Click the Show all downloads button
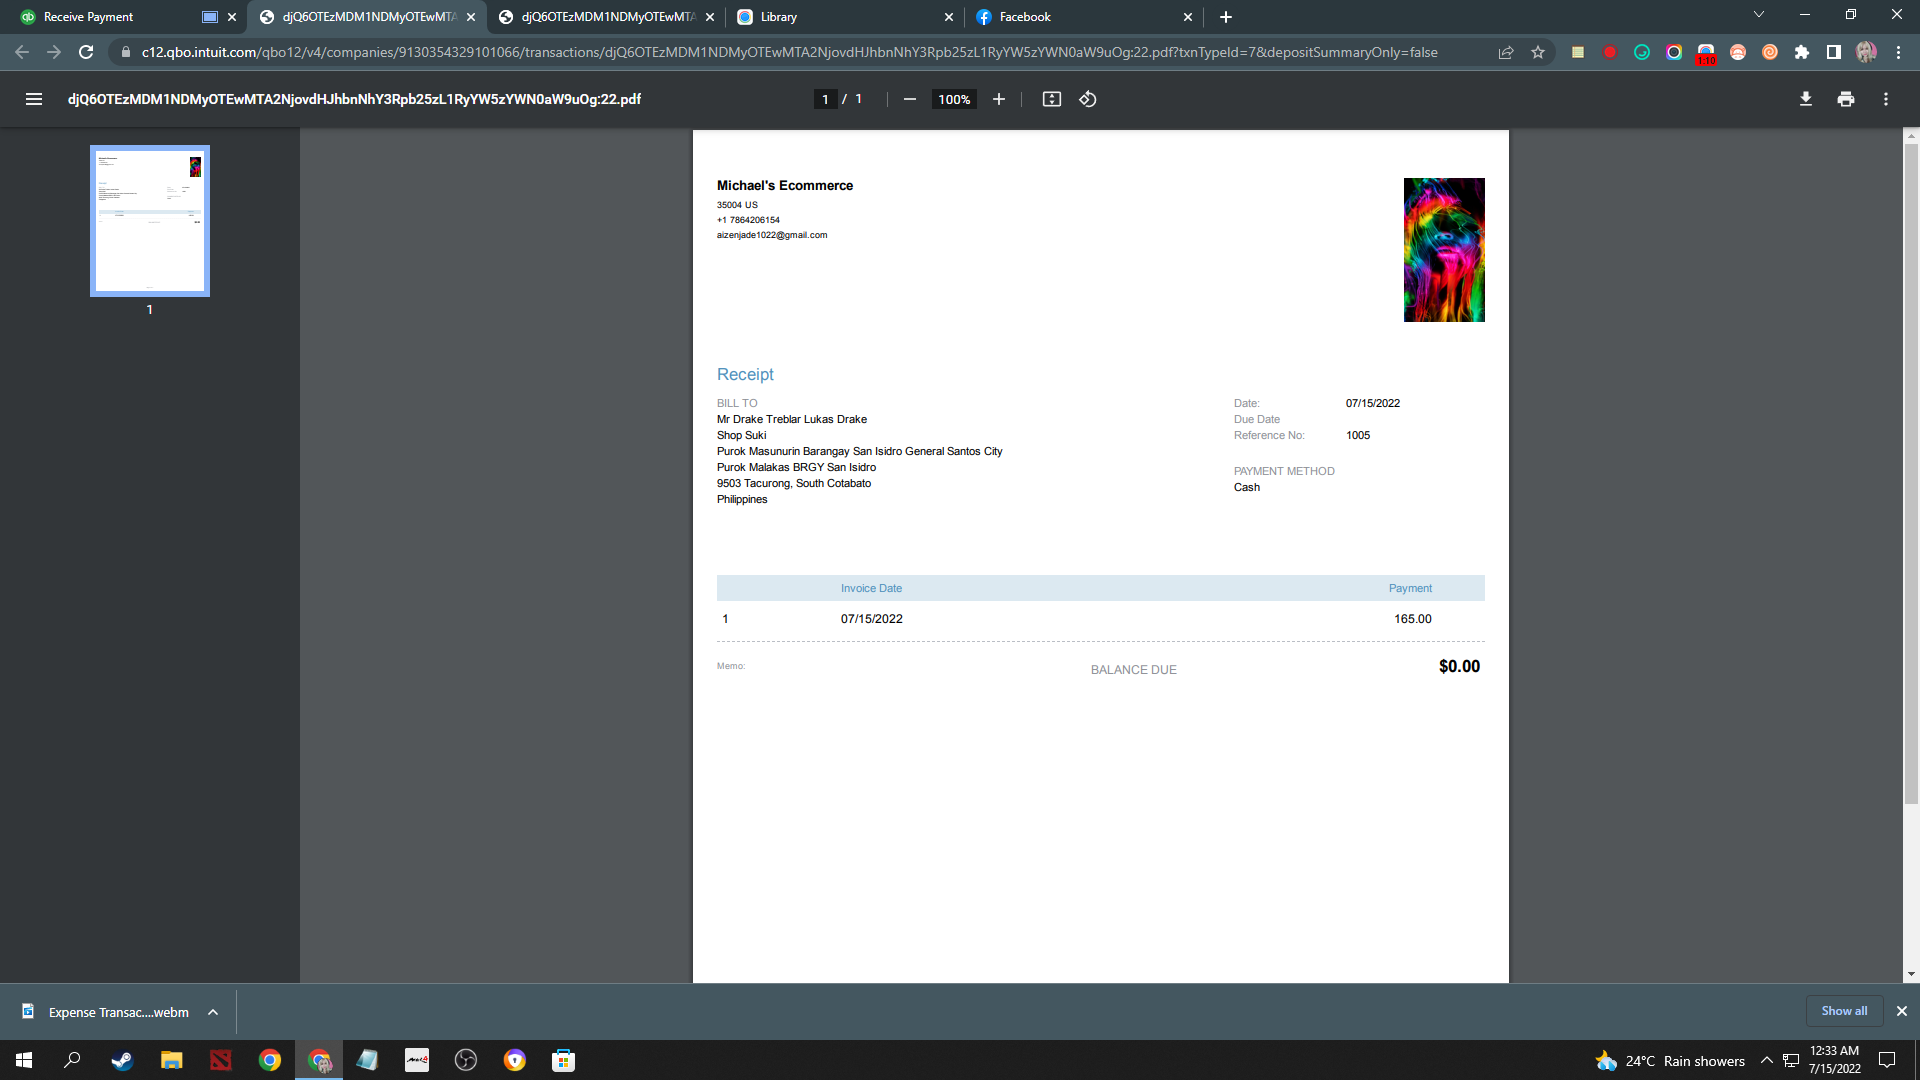This screenshot has height=1080, width=1920. (1843, 1011)
